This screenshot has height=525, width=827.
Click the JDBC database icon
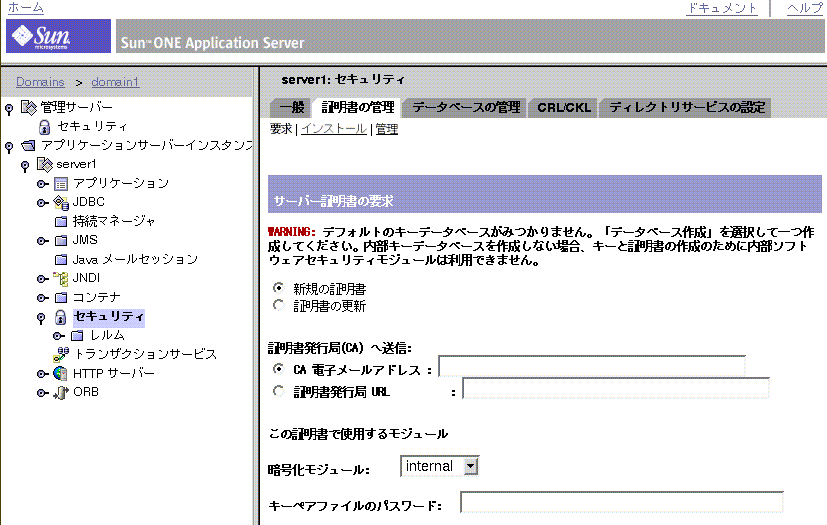61,202
